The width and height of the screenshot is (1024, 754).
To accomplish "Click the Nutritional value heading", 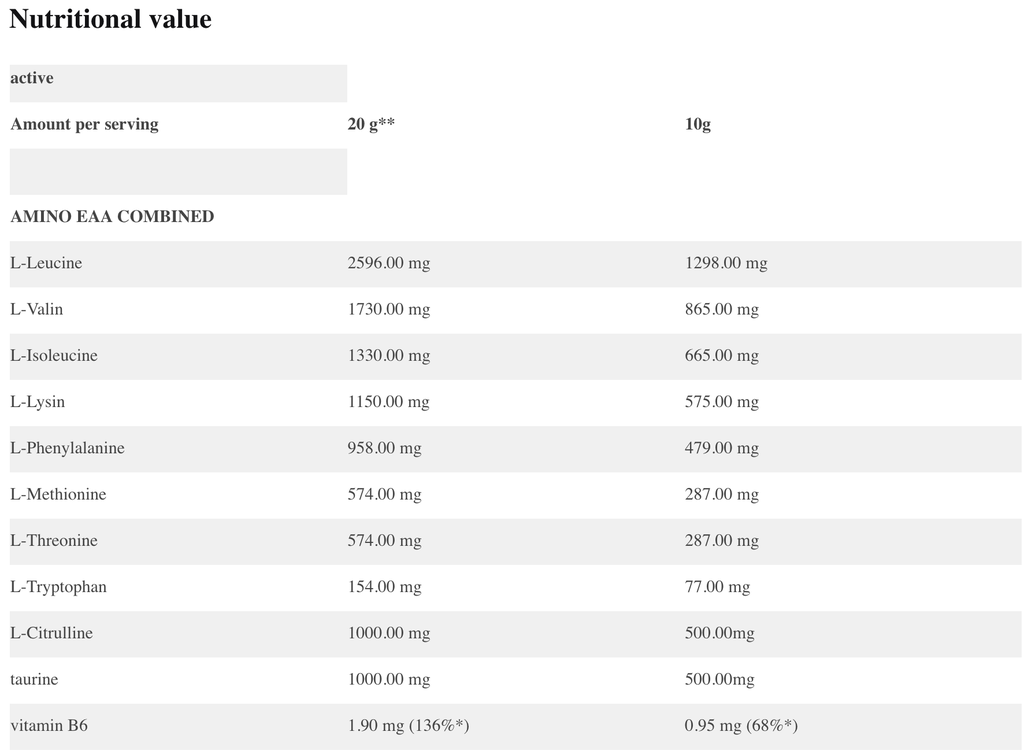I will (x=111, y=19).
